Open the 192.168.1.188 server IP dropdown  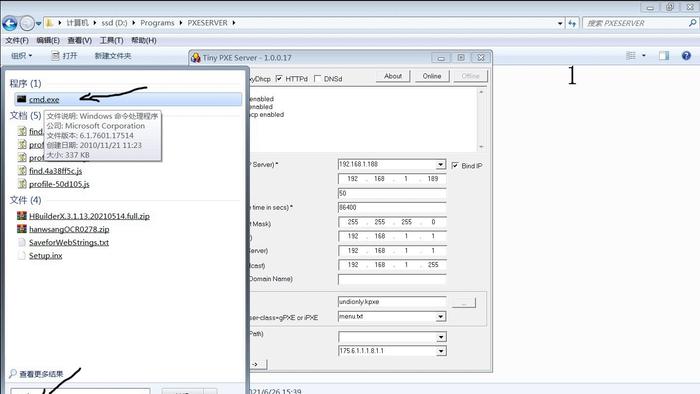pos(441,164)
